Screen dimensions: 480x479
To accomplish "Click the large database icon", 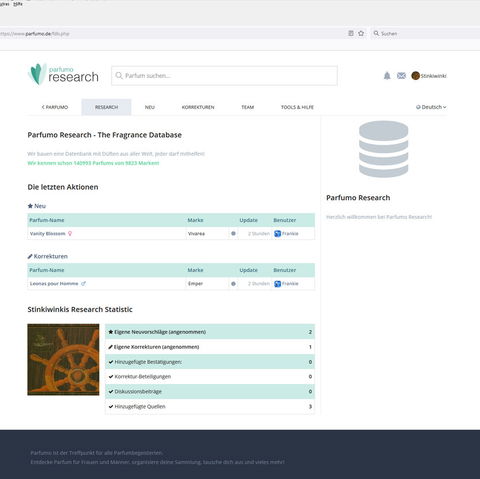I will pyautogui.click(x=383, y=149).
